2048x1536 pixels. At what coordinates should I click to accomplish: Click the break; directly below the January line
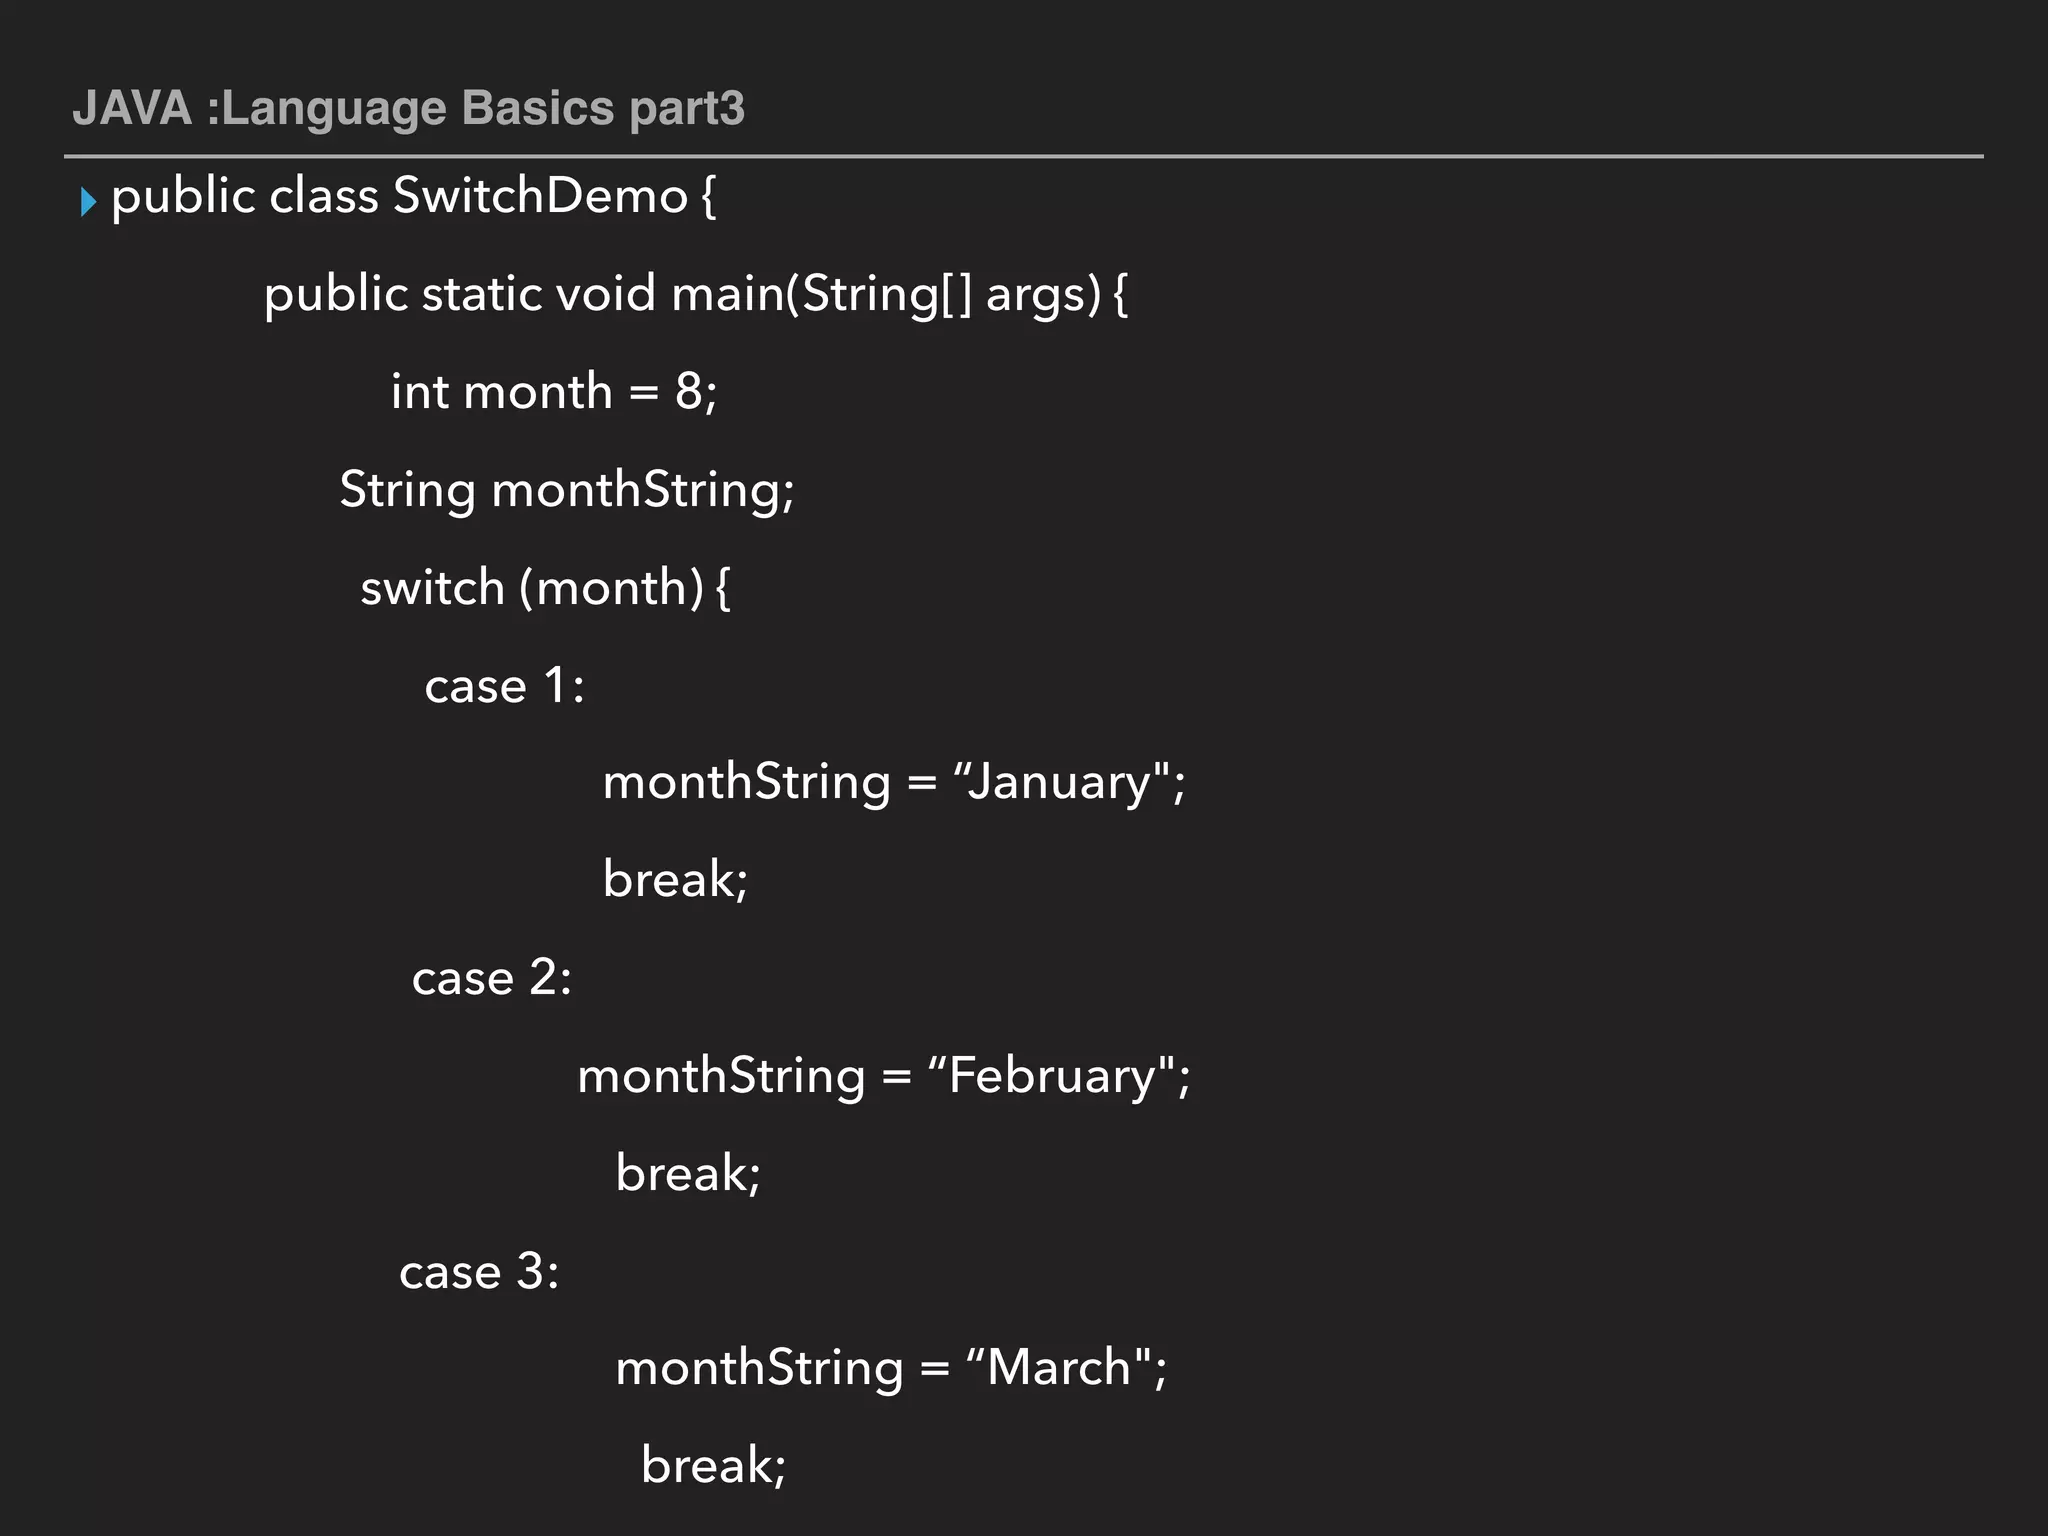(x=675, y=880)
